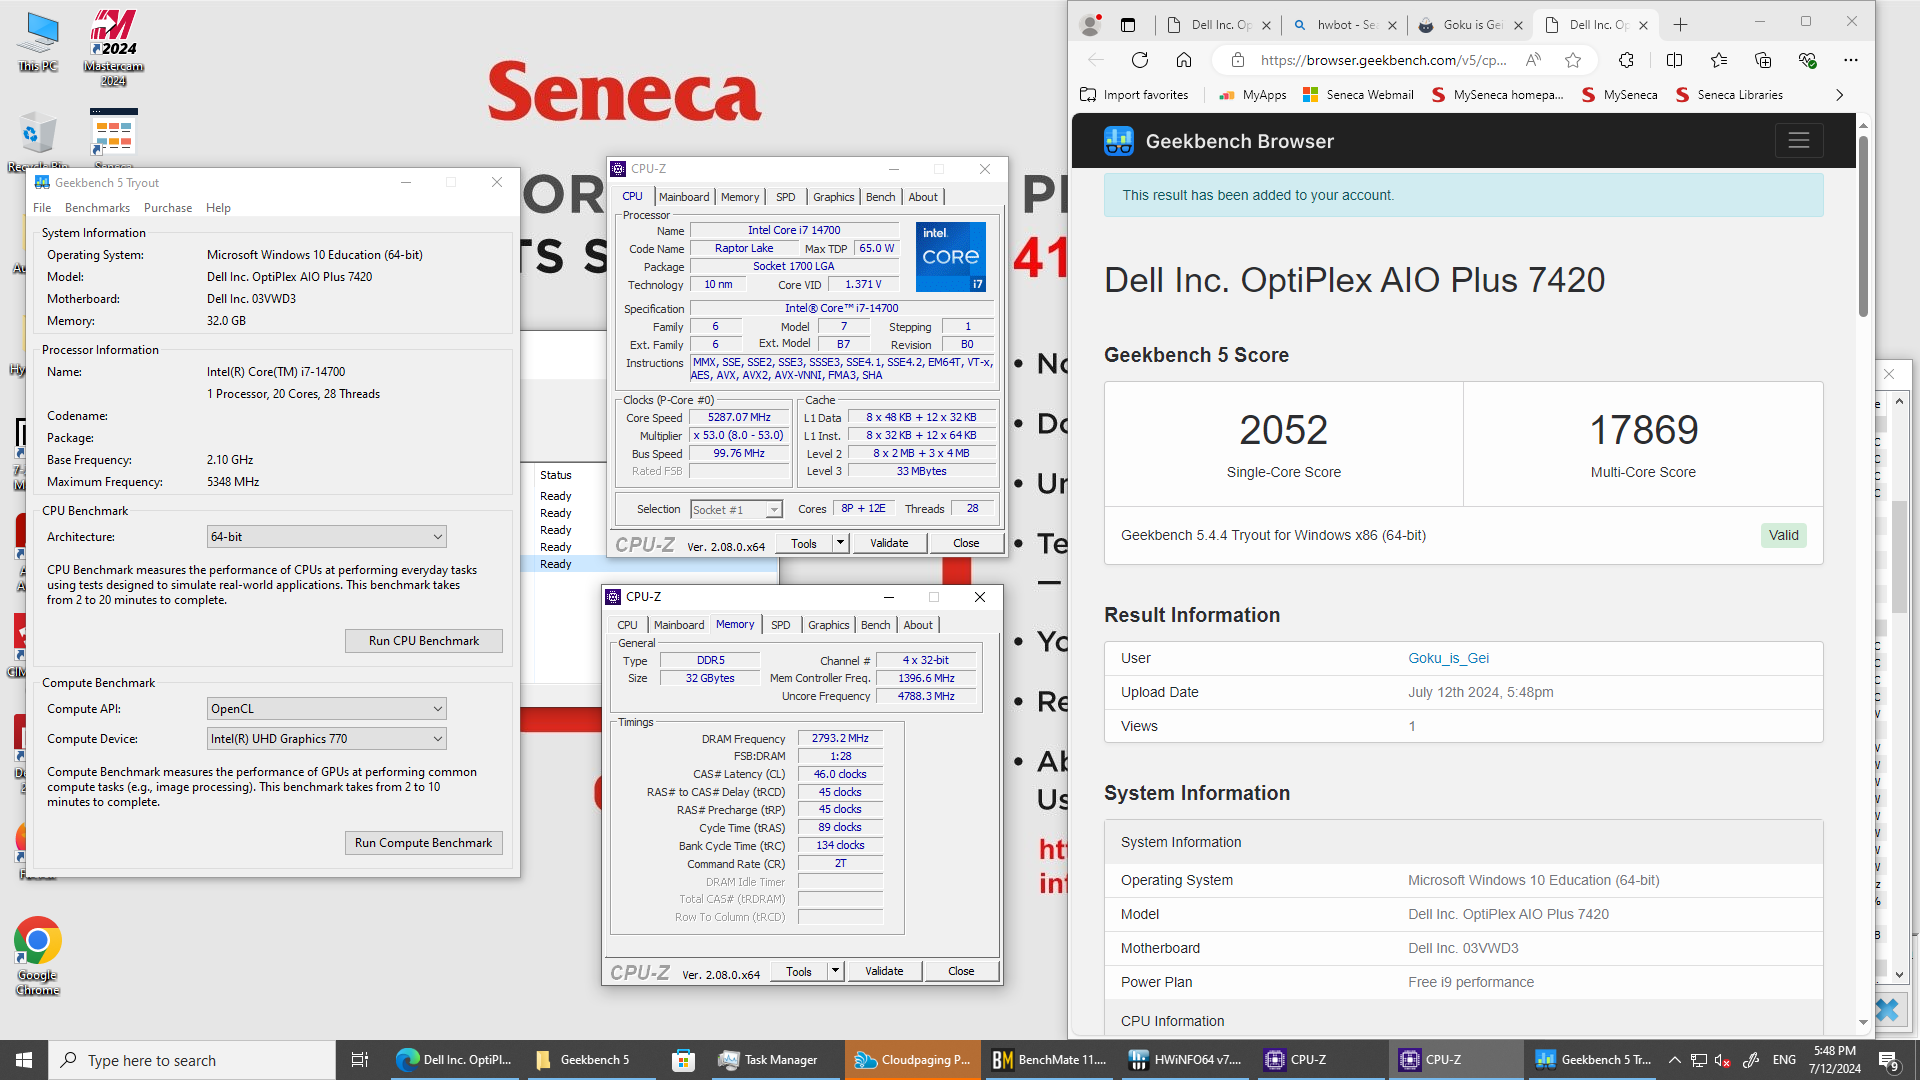Open Edge favorites list icon
Viewport: 1920px width, 1080px height.
tap(1718, 60)
